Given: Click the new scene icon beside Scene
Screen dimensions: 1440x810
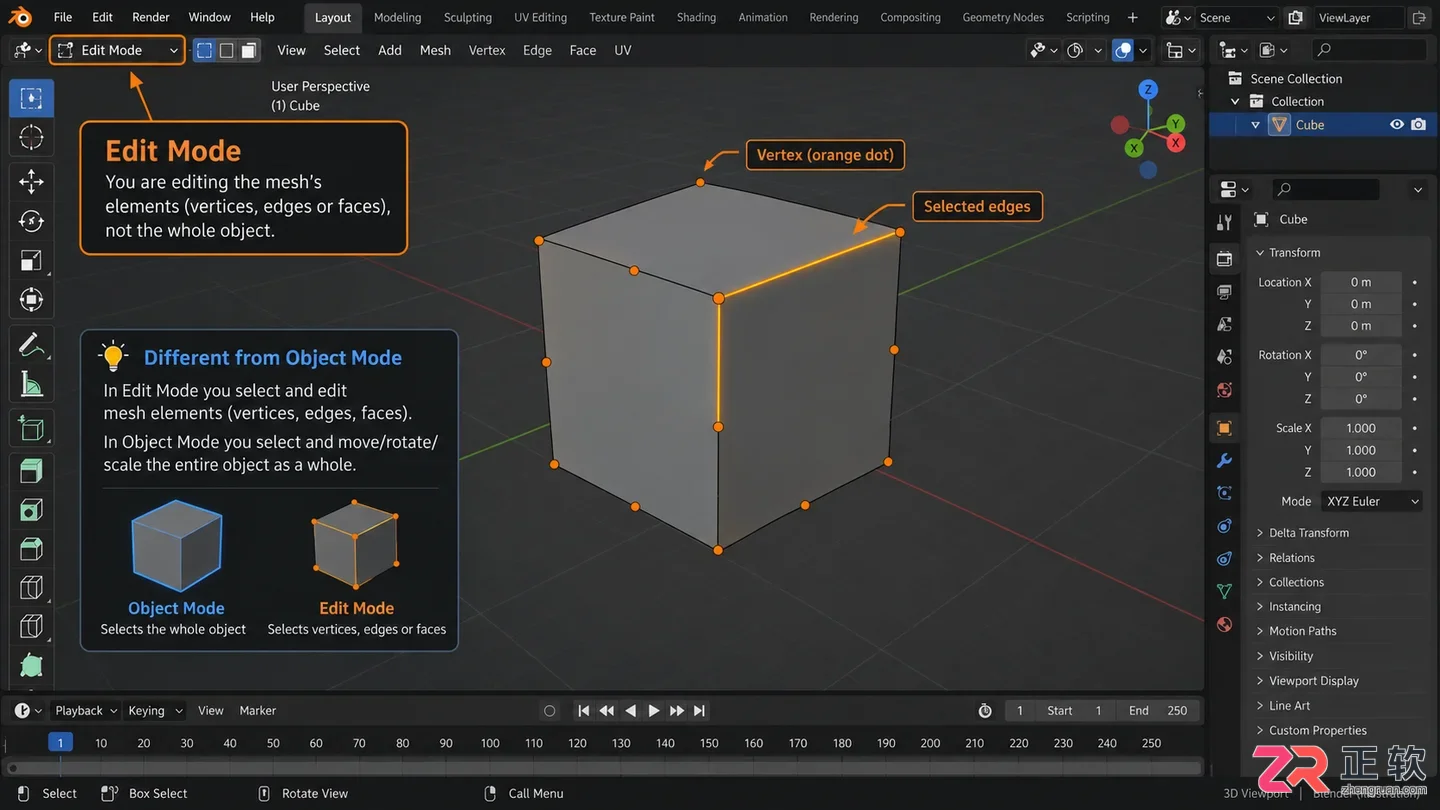Looking at the screenshot, I should point(1295,17).
